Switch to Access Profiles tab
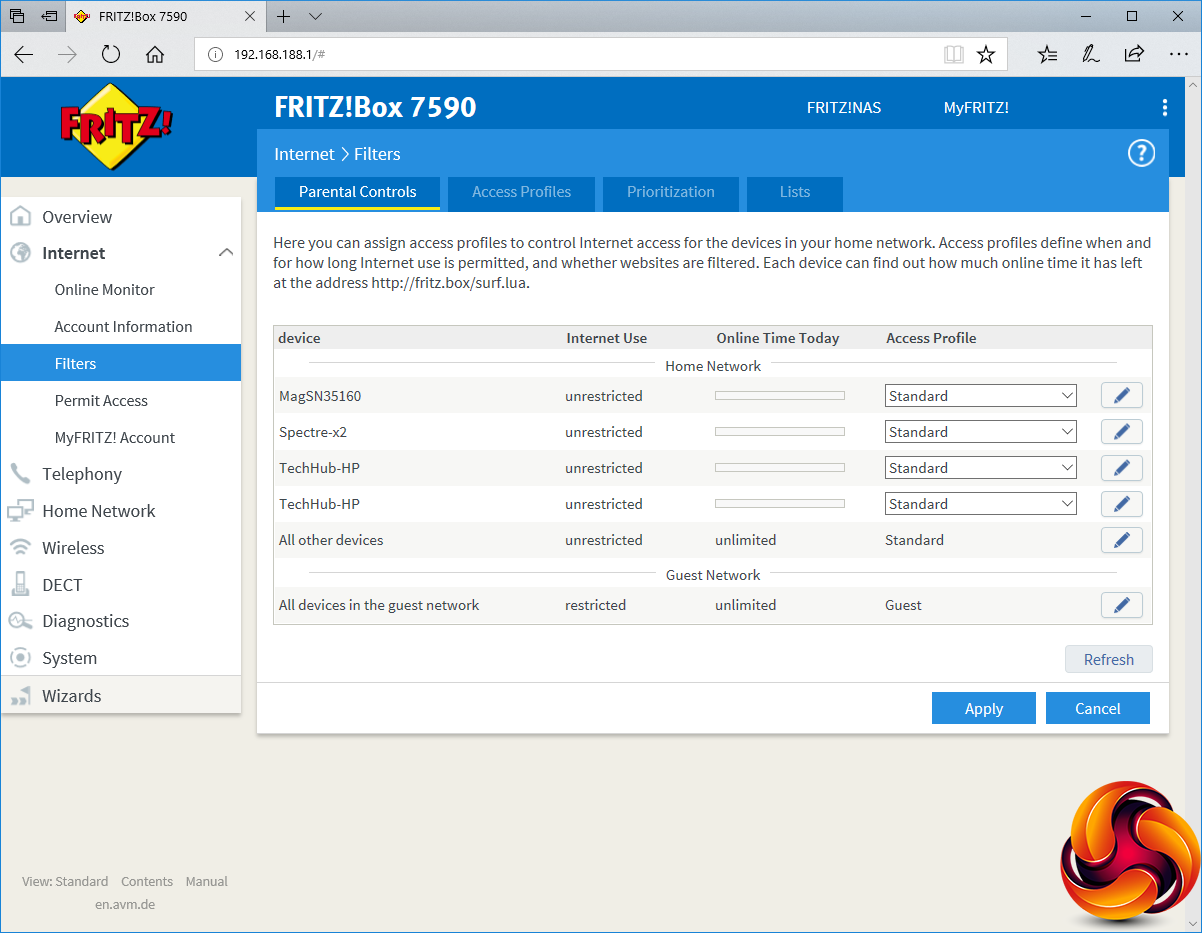Image resolution: width=1202 pixels, height=933 pixels. 521,193
